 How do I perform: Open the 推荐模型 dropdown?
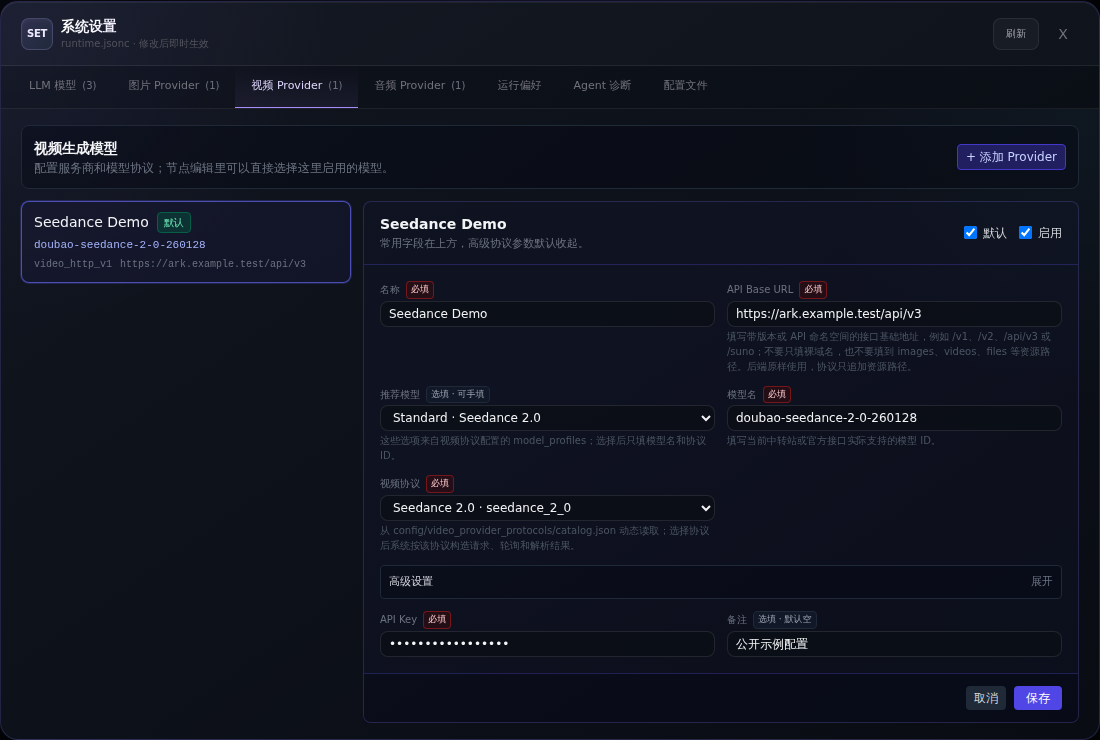[x=547, y=418]
